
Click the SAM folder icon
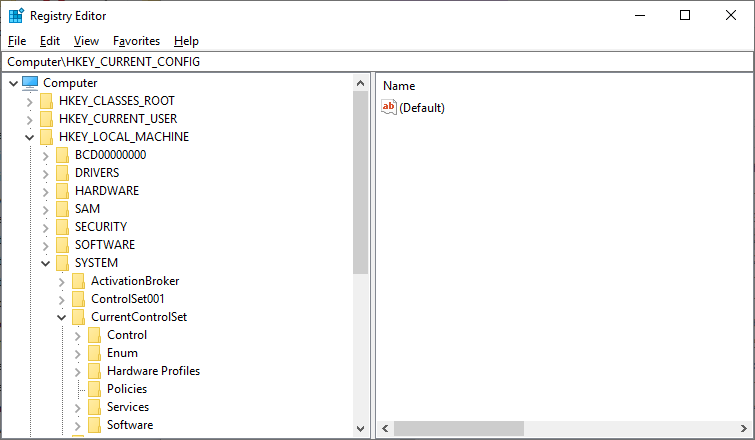62,209
